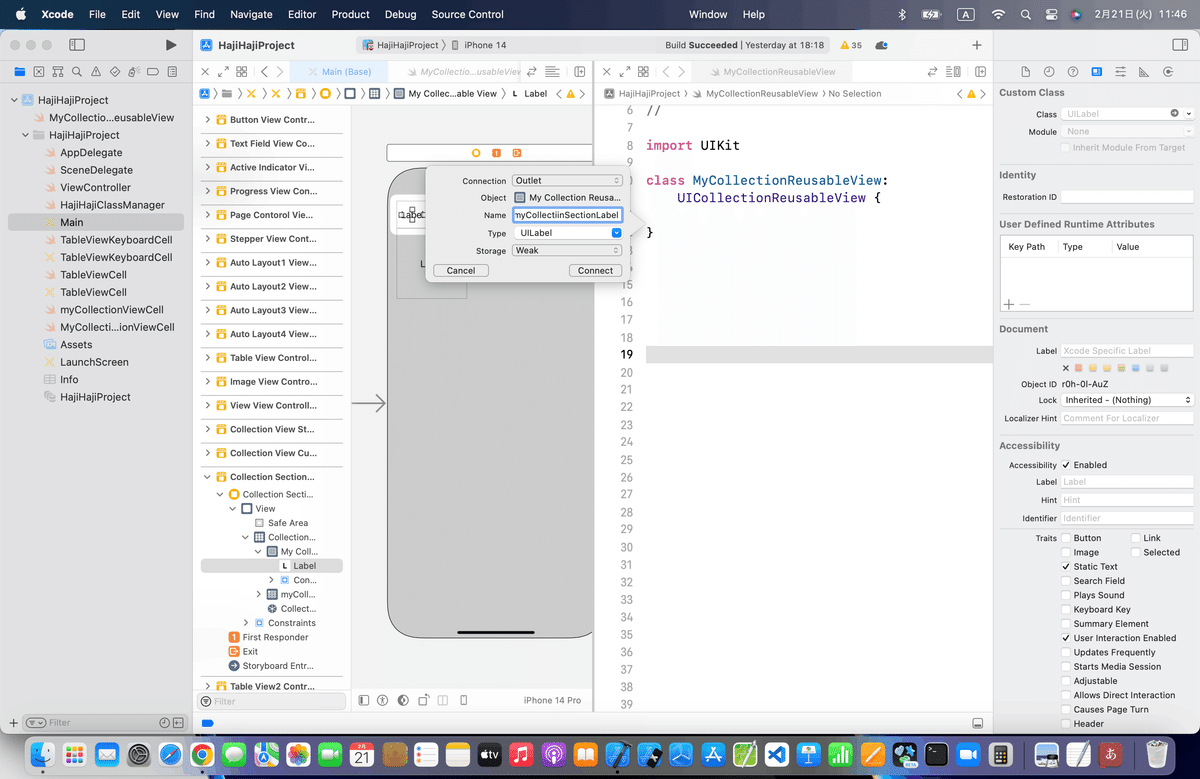1200x779 pixels.
Task: Collapse Collection Section scene
Action: (208, 477)
